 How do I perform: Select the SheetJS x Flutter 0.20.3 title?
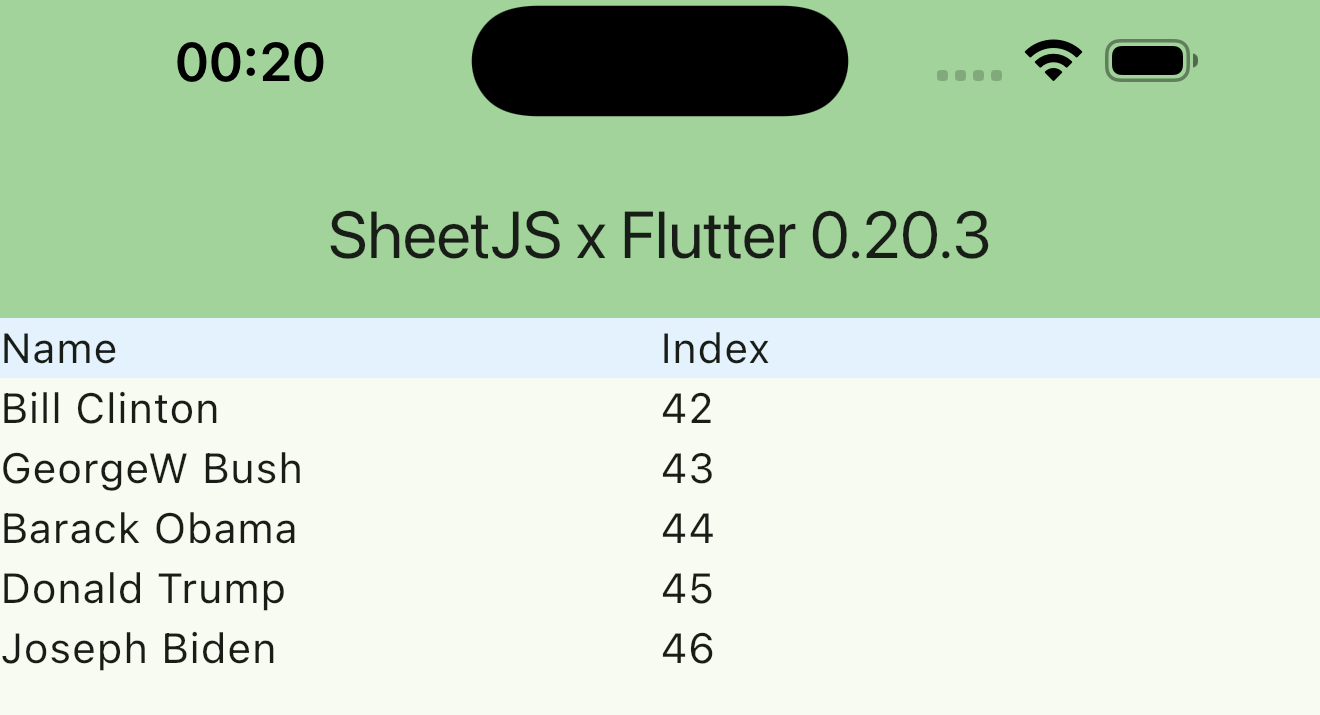click(x=659, y=236)
